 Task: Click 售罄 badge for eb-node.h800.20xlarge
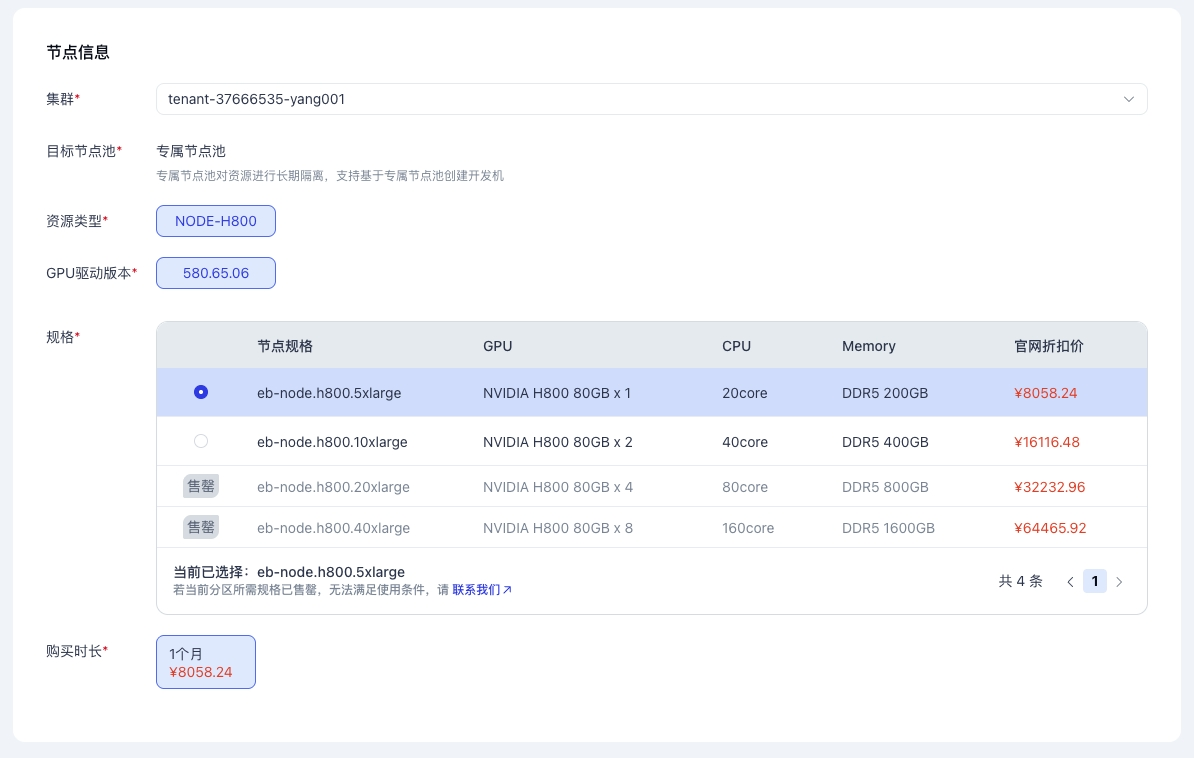pos(201,487)
